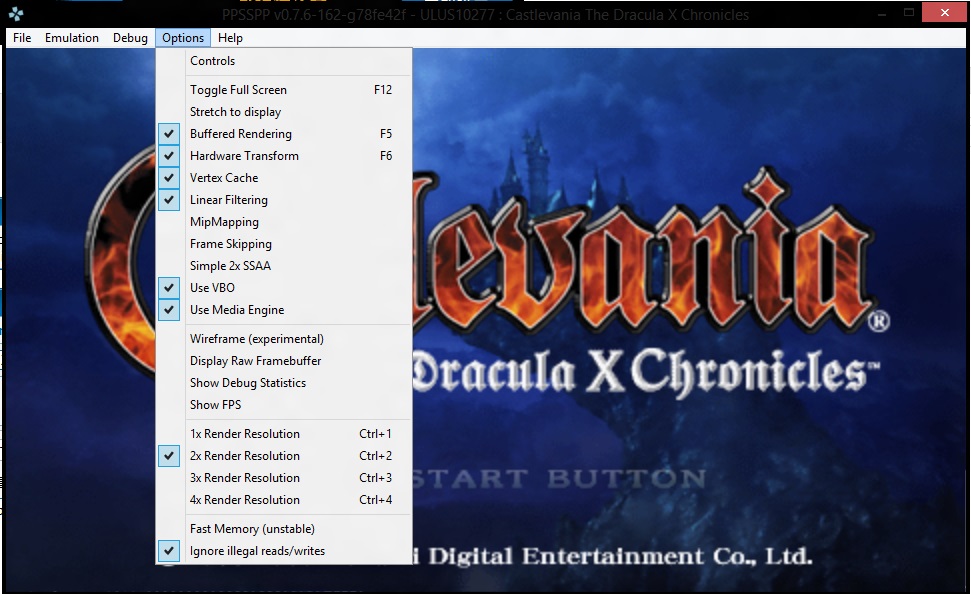Toggle Linear Filtering off
971x594 pixels.
coord(284,199)
